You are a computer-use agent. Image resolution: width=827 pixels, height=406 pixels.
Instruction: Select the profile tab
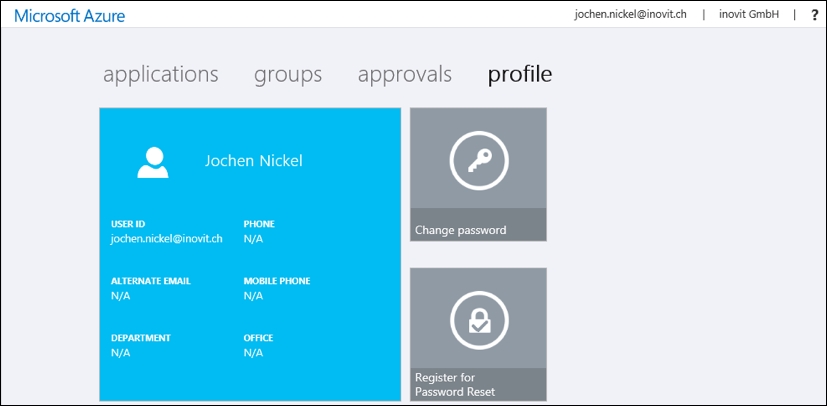click(520, 74)
